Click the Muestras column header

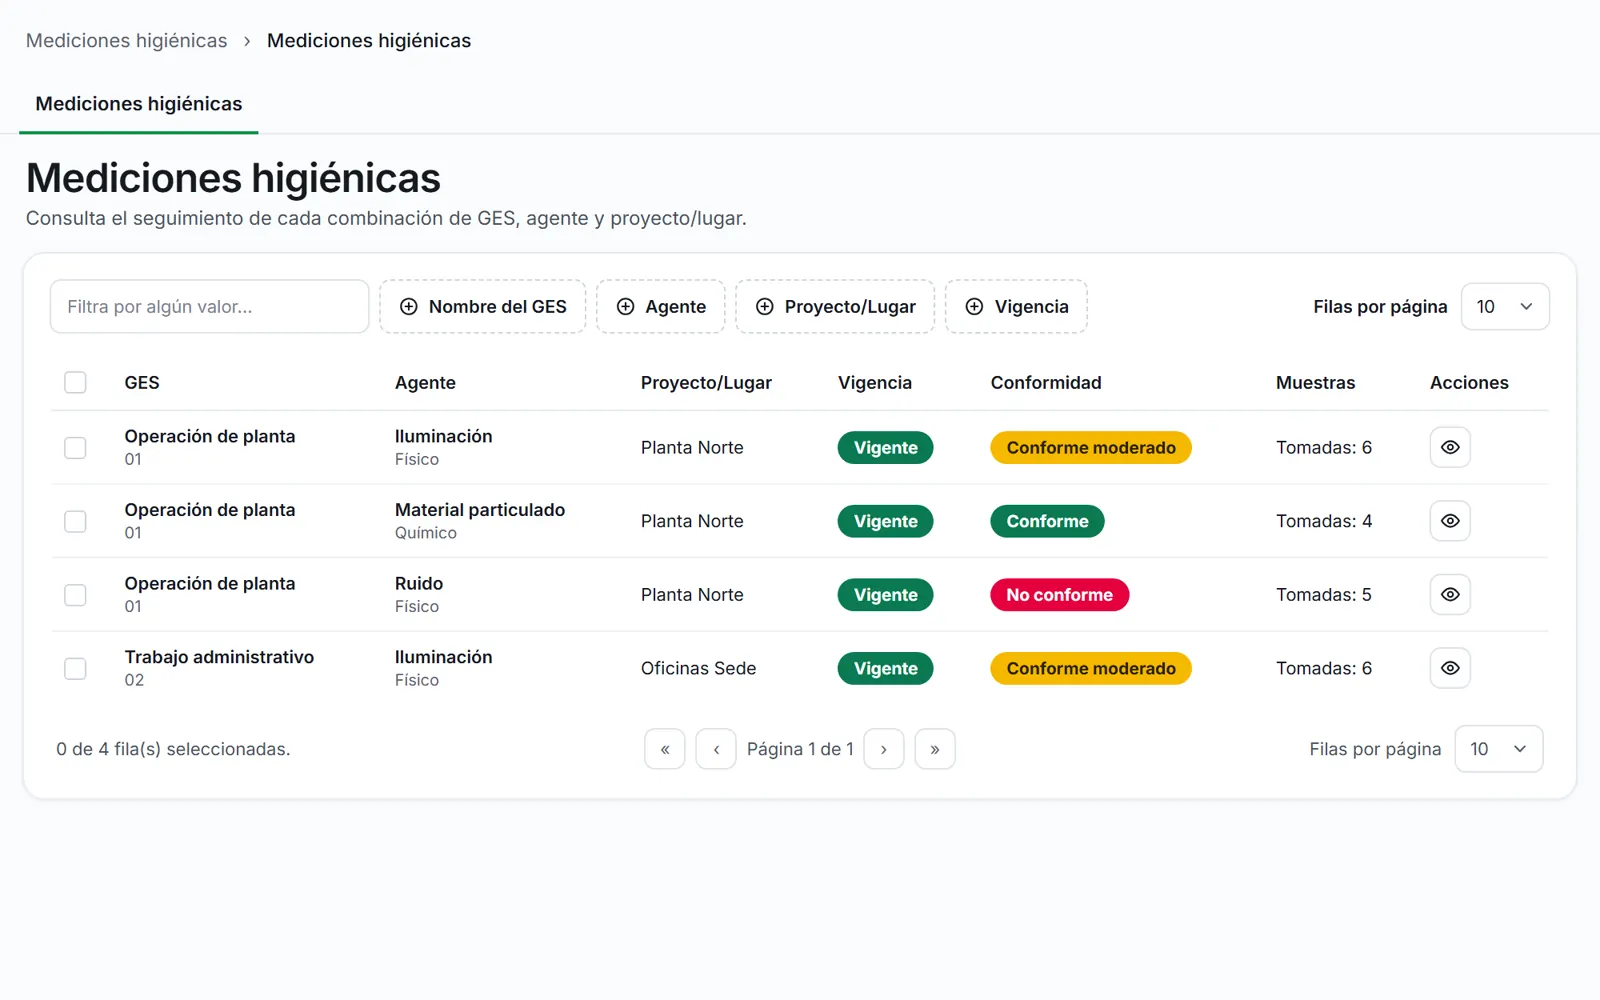click(1316, 383)
